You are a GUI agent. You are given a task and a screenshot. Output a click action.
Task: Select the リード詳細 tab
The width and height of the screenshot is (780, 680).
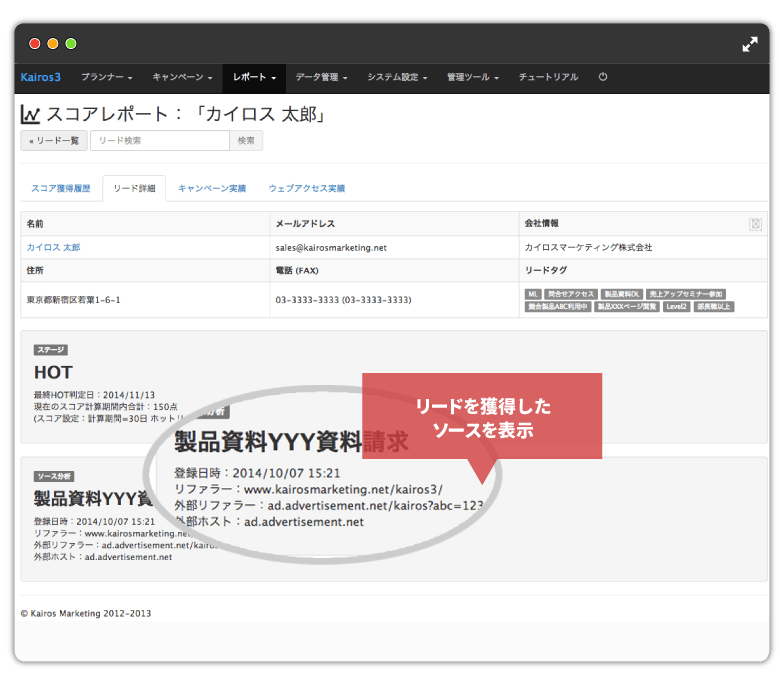pos(134,189)
